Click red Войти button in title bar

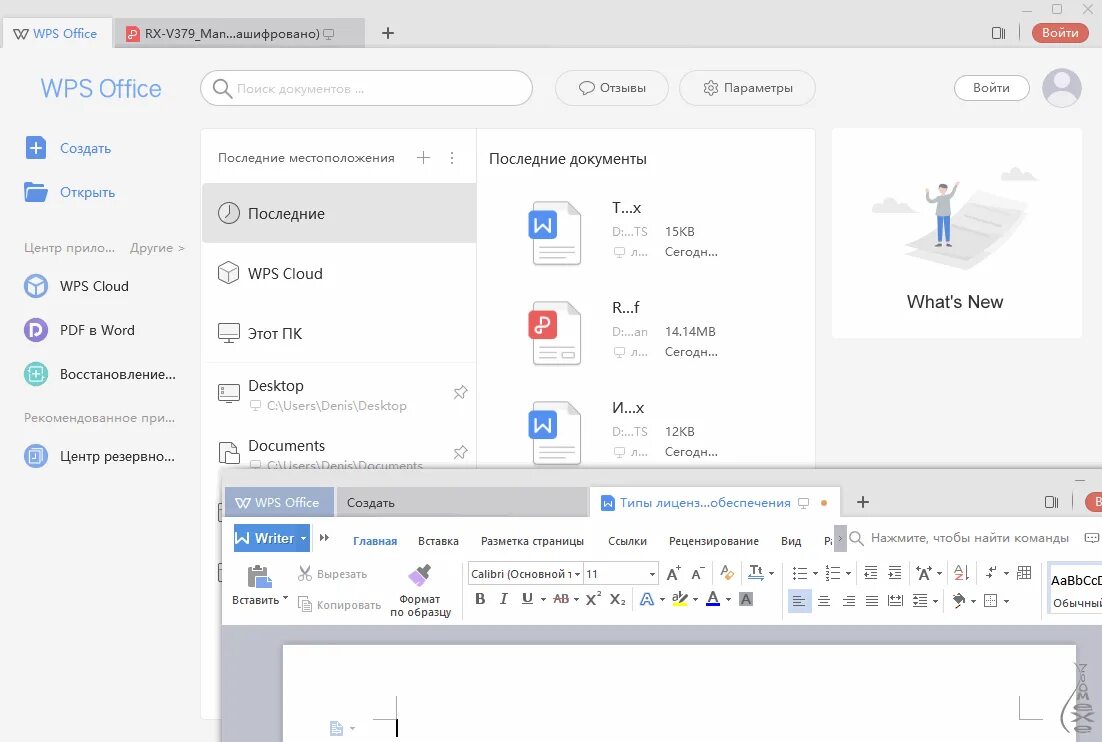pyautogui.click(x=1060, y=32)
